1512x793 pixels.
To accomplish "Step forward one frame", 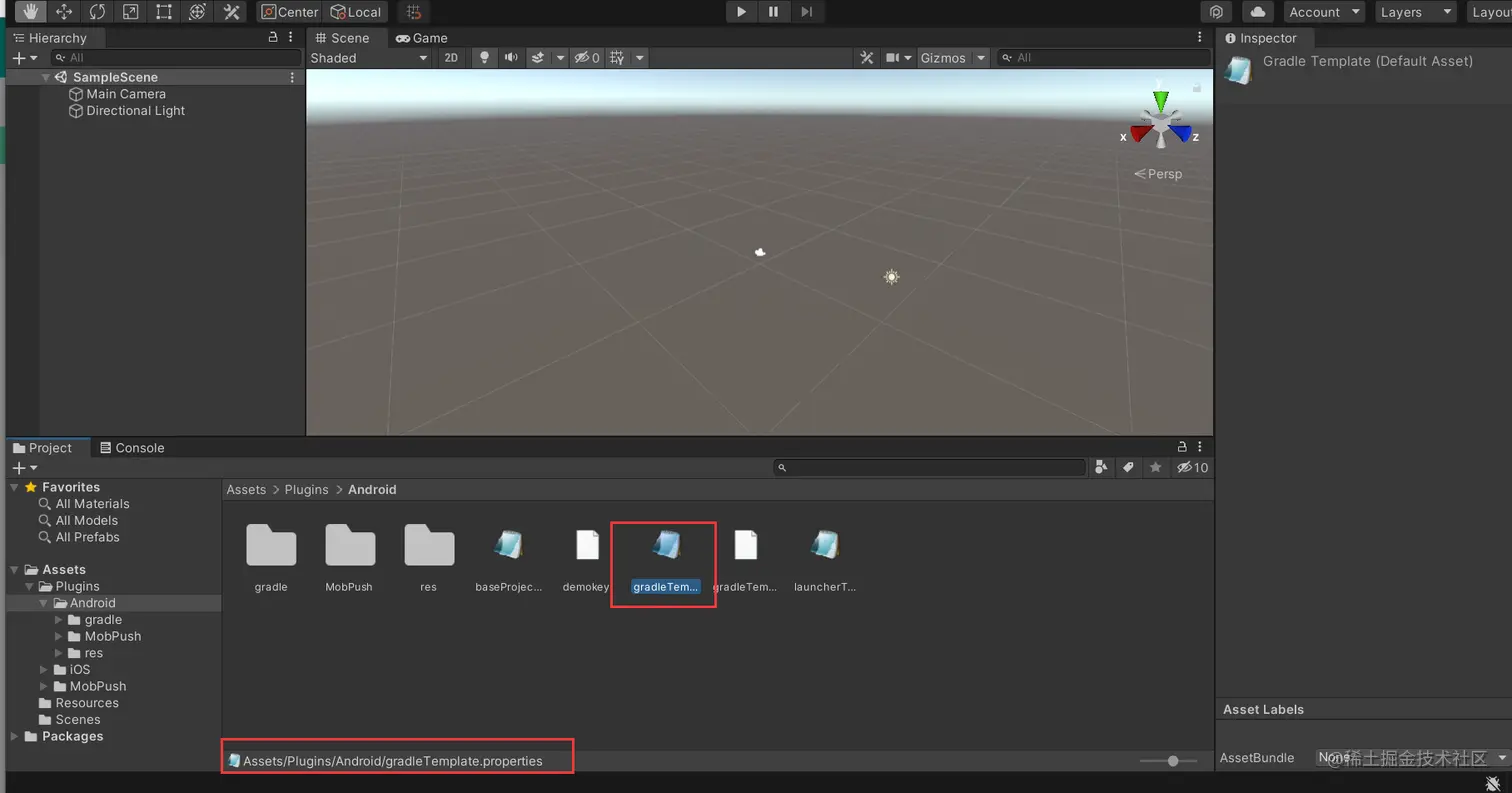I will coord(806,12).
